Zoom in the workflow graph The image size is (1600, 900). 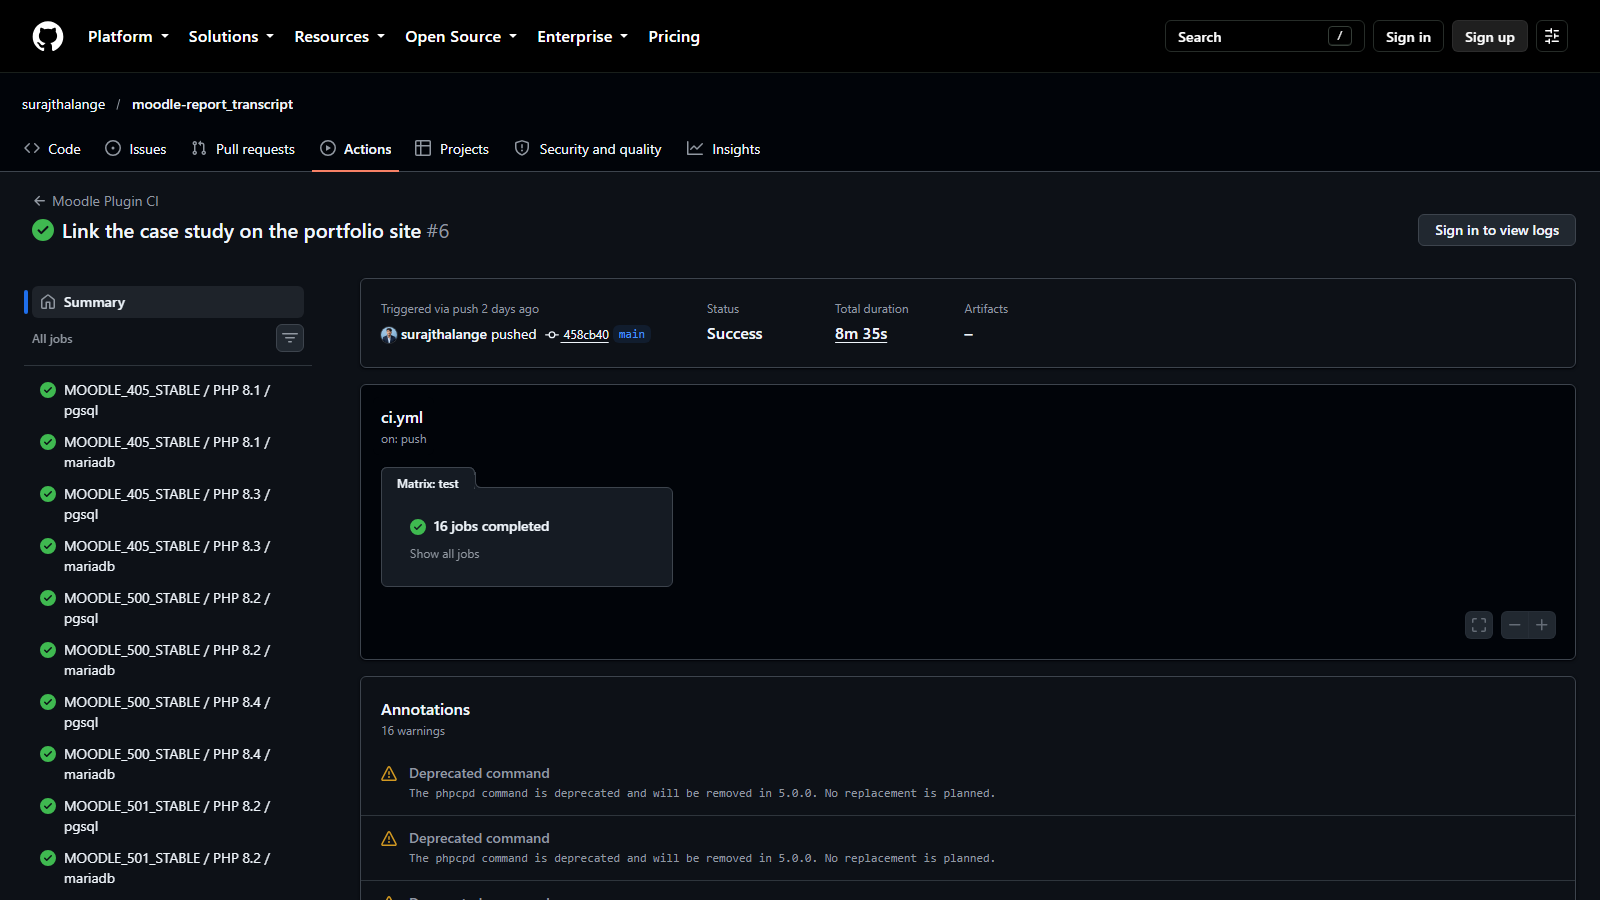(x=1542, y=625)
